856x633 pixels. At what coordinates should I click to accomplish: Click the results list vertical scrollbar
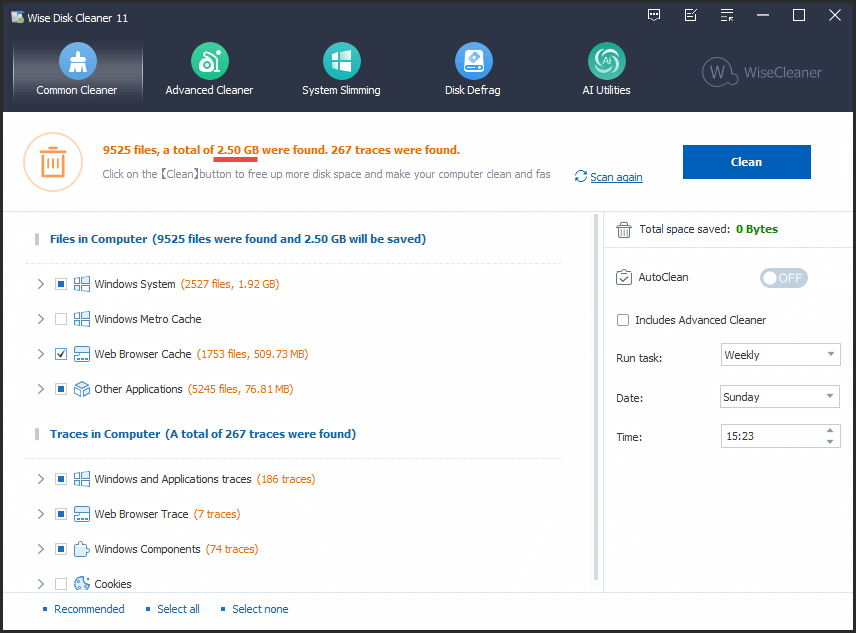click(596, 397)
